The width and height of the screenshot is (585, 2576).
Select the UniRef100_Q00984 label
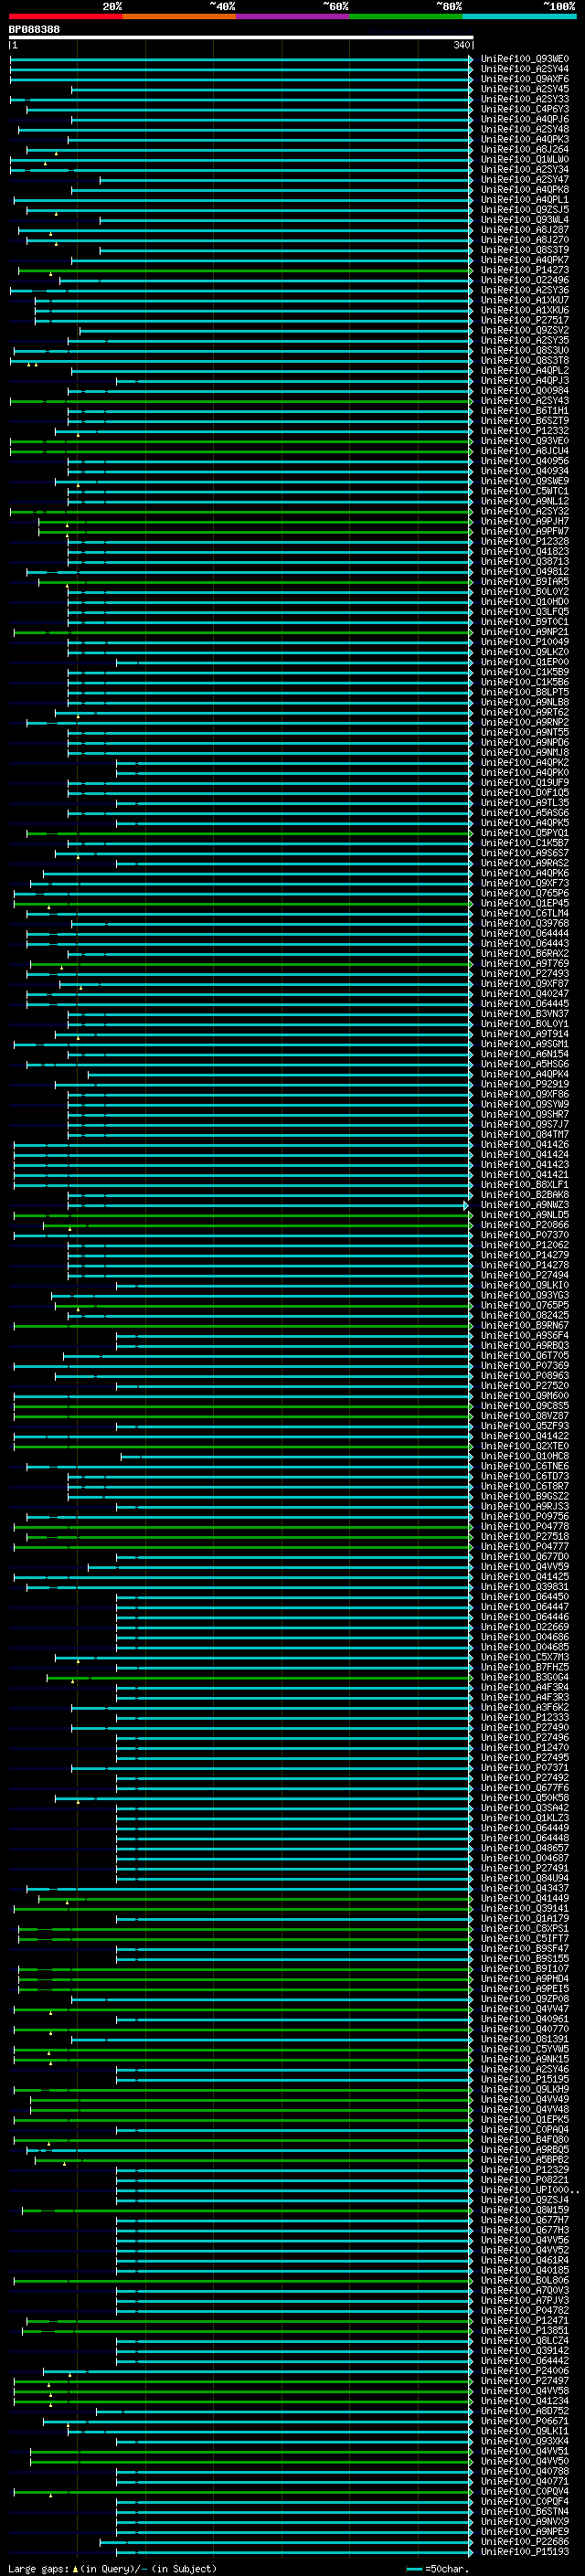point(525,391)
